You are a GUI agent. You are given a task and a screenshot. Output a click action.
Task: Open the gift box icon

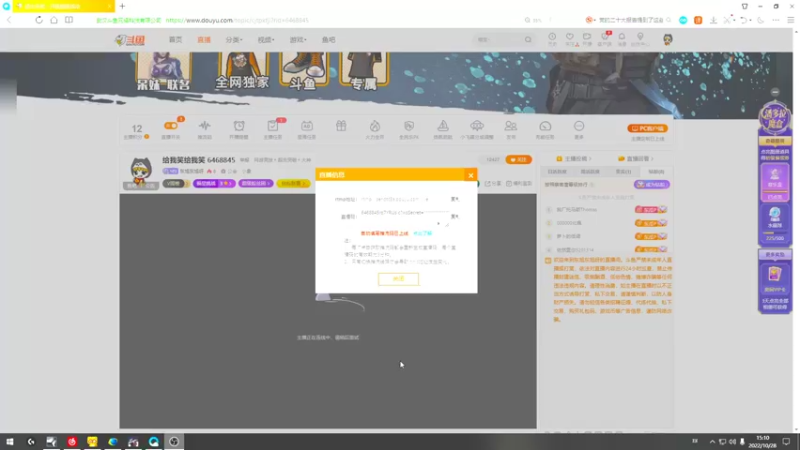click(341, 126)
